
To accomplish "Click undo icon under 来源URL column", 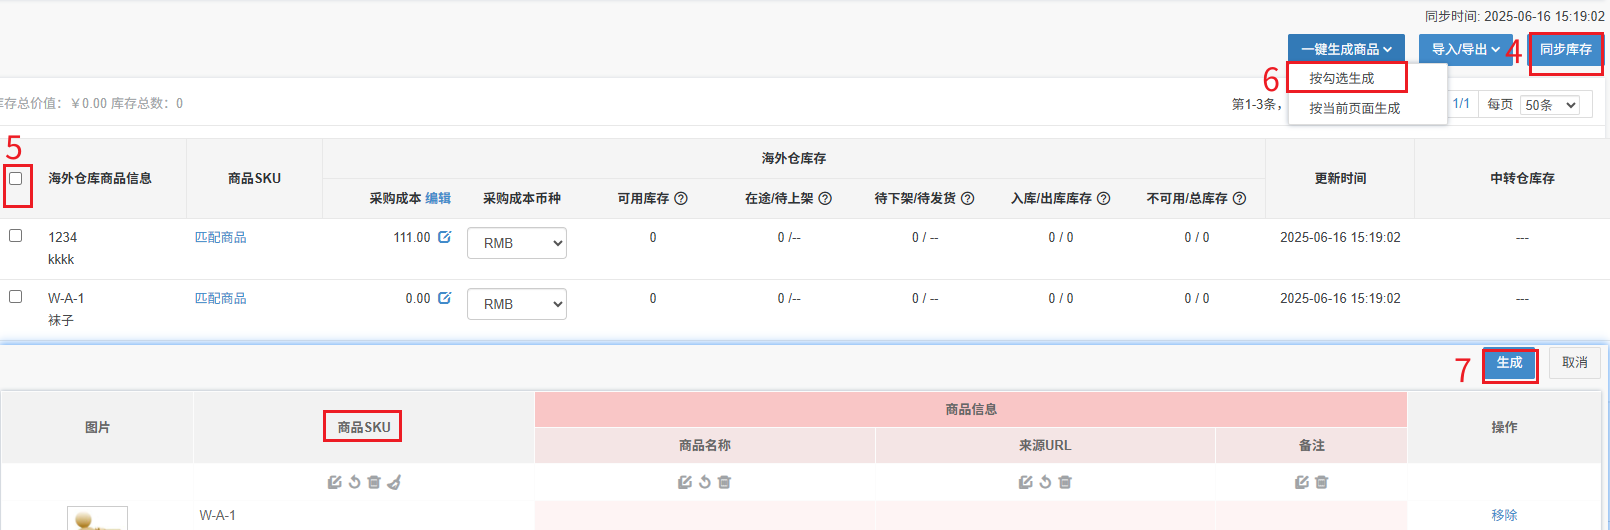I will point(1045,482).
